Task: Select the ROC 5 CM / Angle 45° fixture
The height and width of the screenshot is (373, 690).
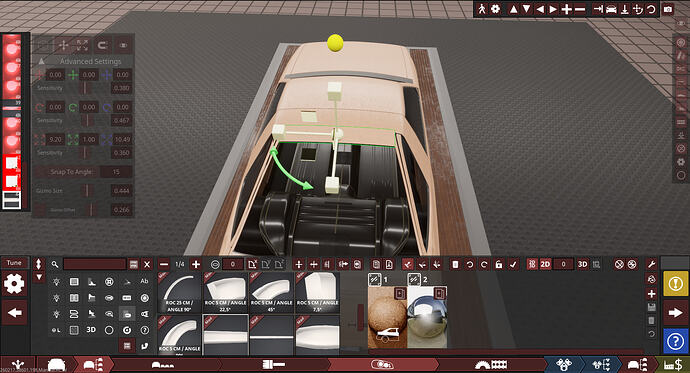Action: point(272,293)
